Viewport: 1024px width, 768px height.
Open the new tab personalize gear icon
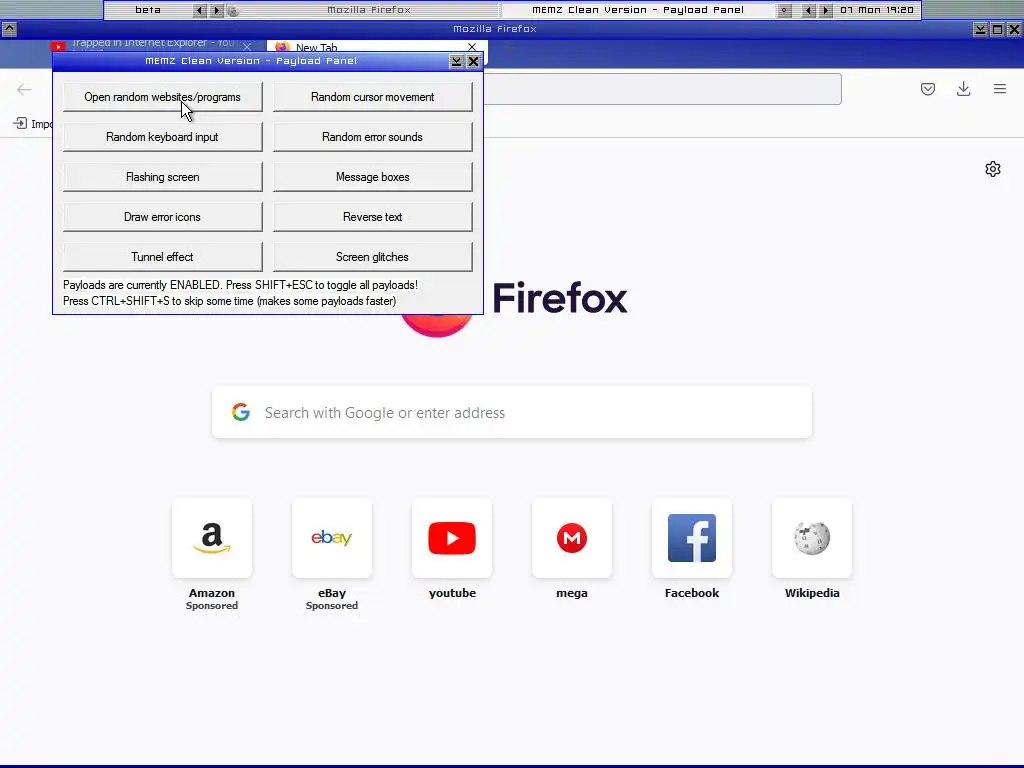[993, 169]
